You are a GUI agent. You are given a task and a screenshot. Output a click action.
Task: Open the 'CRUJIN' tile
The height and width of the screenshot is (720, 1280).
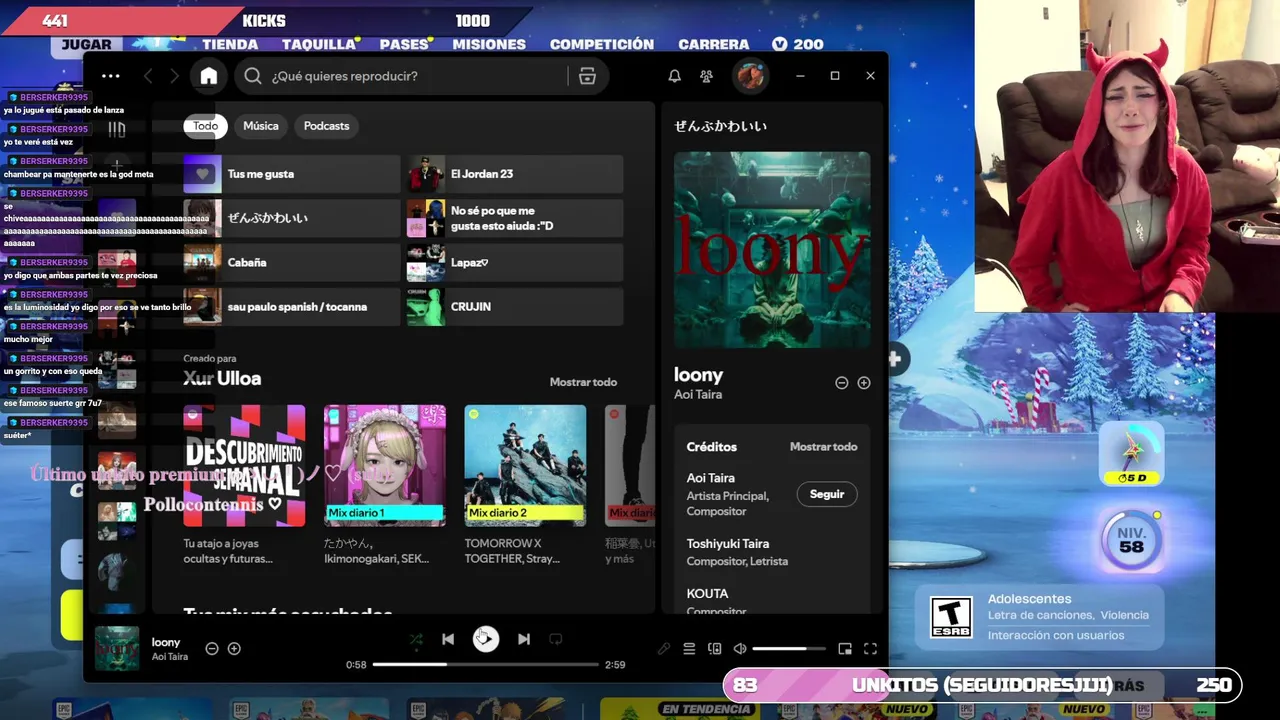[515, 307]
